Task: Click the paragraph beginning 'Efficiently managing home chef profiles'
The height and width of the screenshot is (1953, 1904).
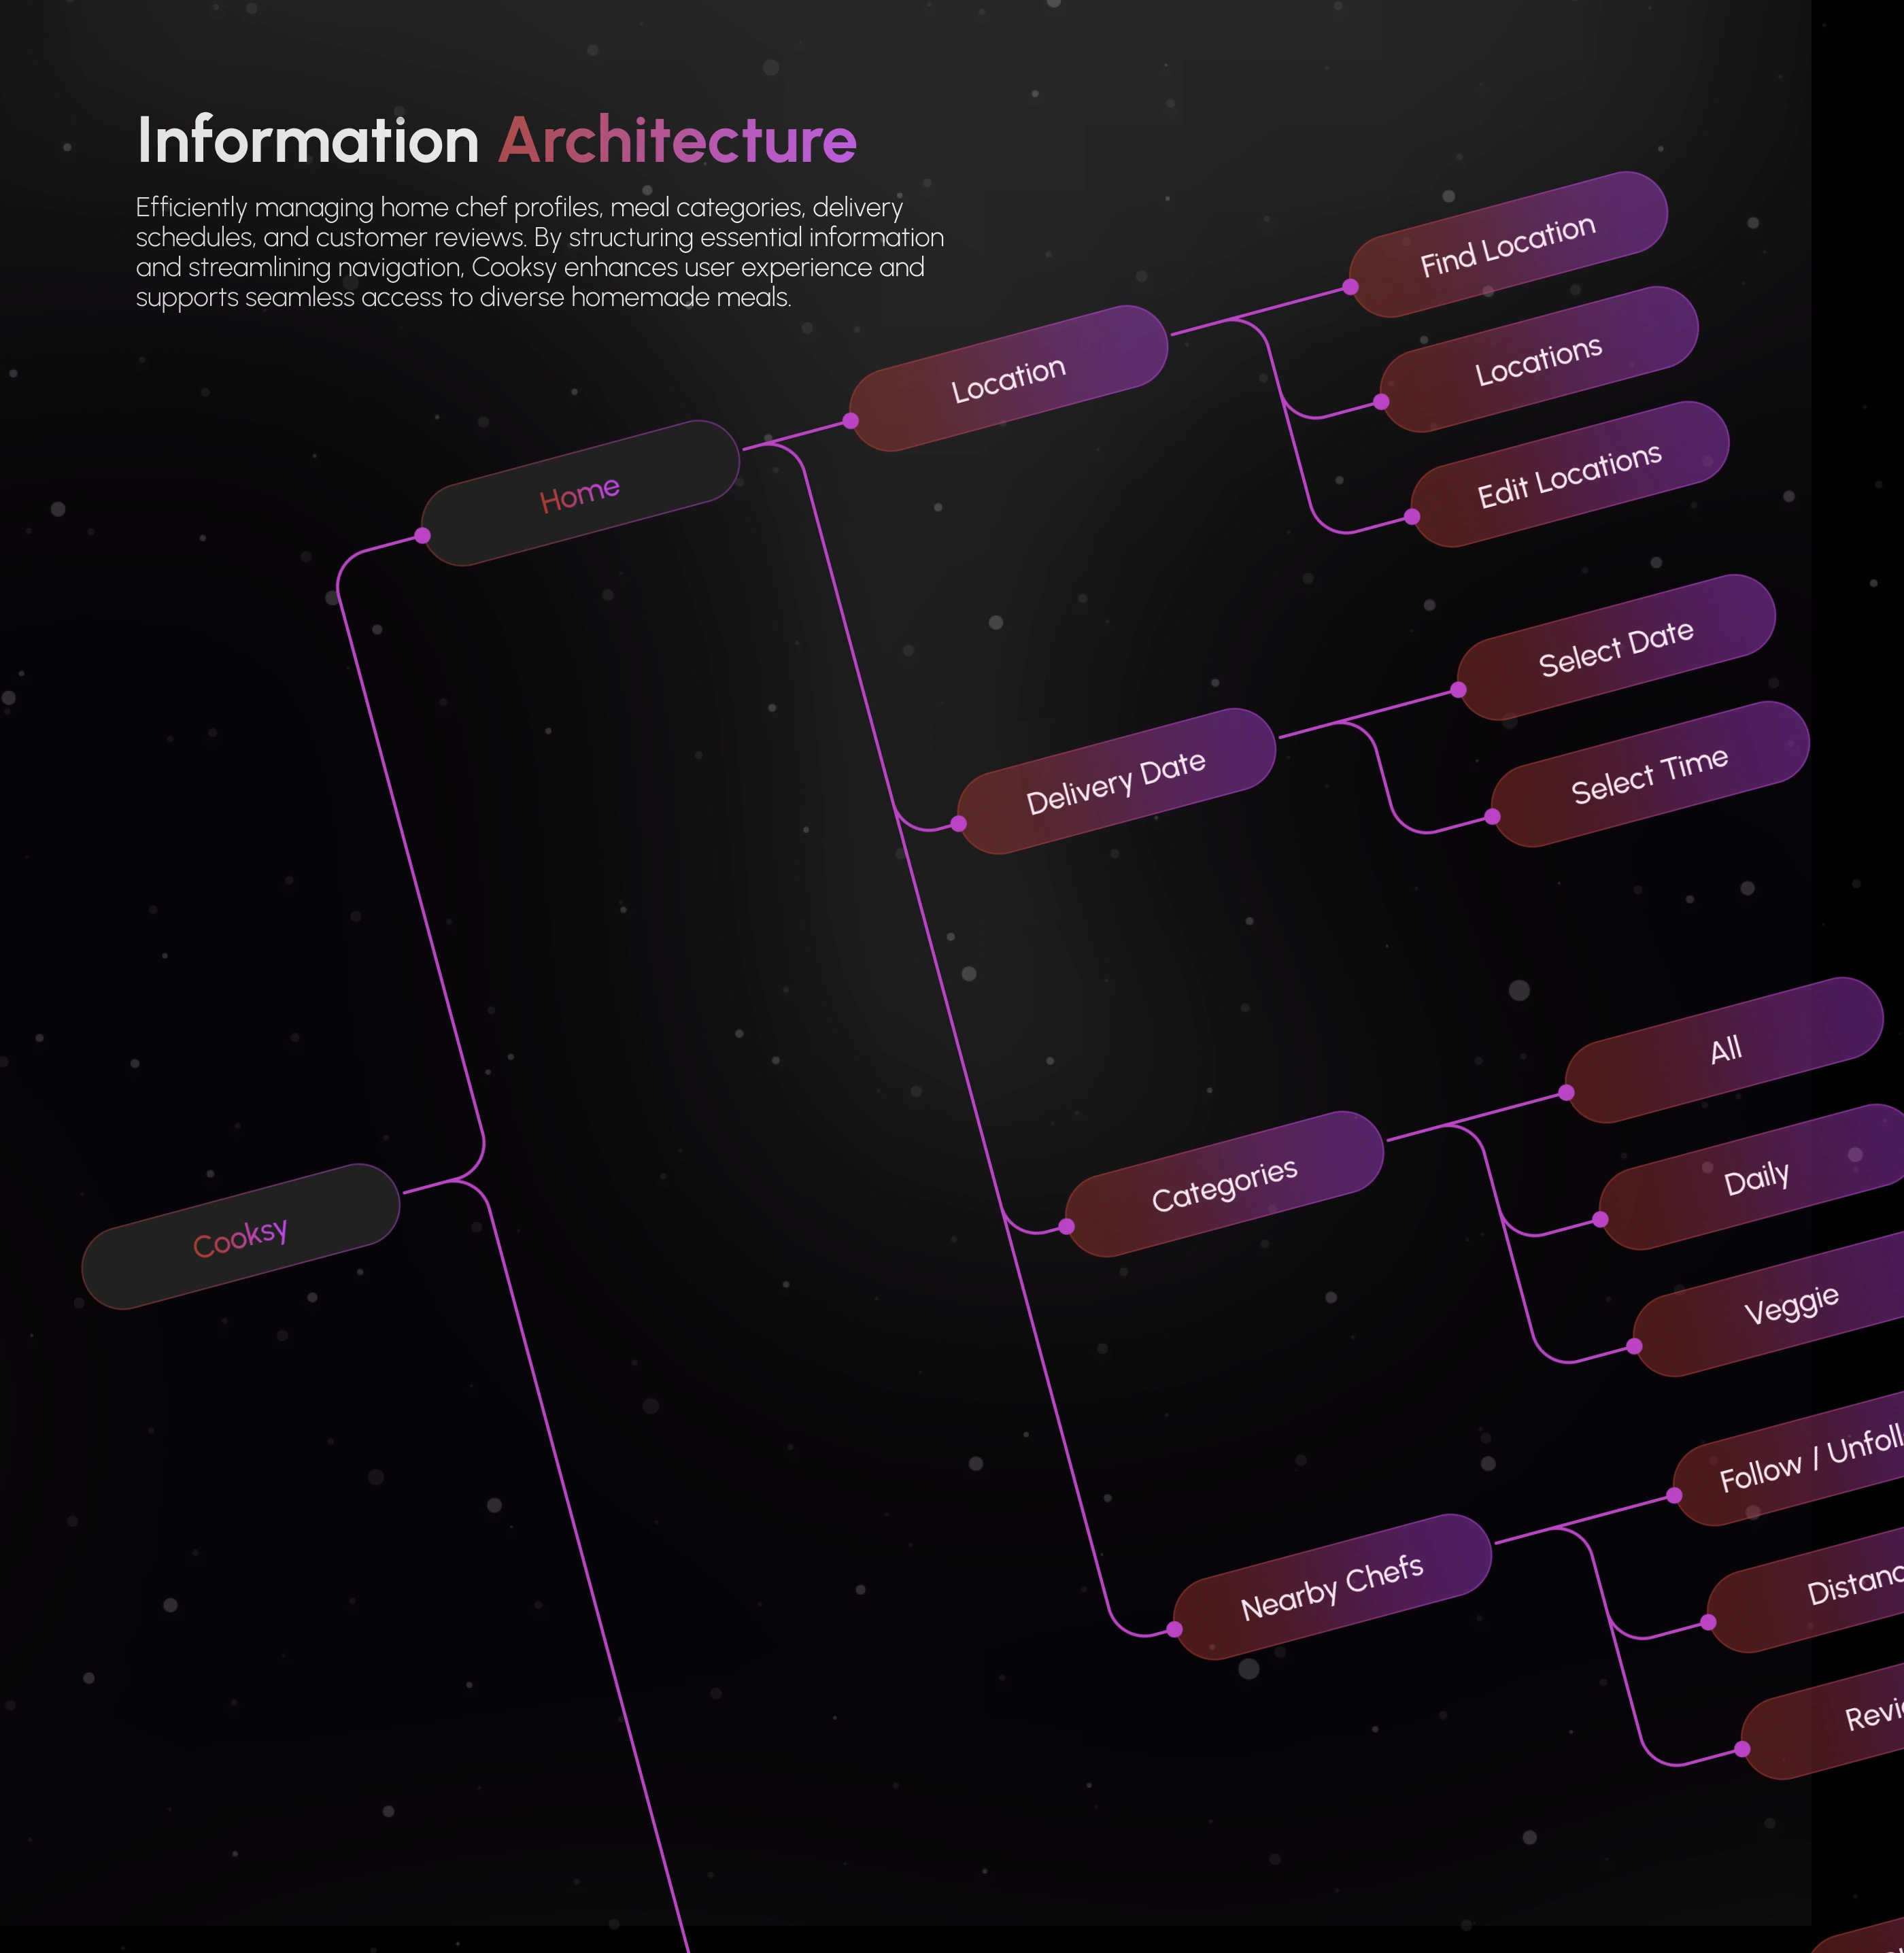Action: point(540,252)
